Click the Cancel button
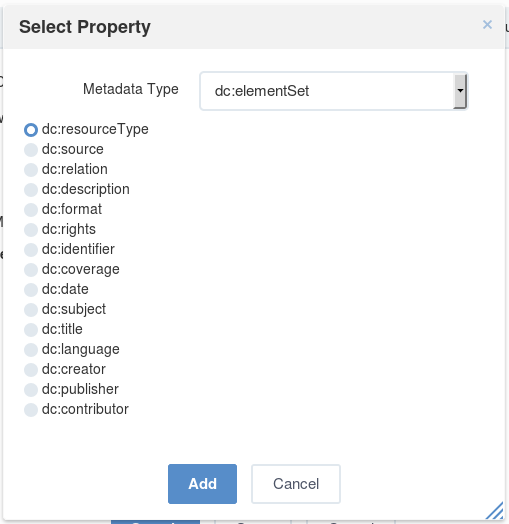 pos(296,484)
